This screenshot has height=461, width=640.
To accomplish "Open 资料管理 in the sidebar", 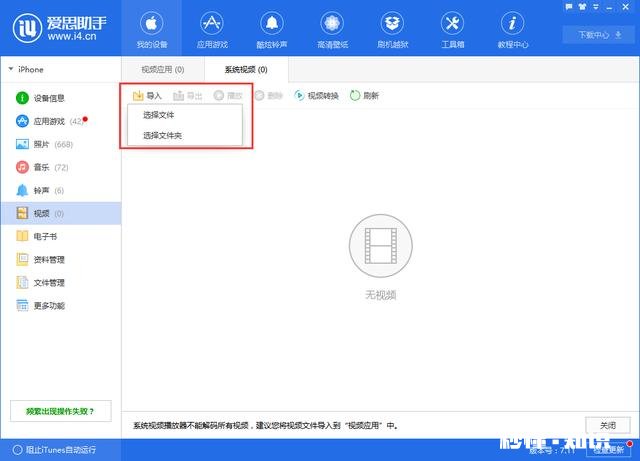I will pyautogui.click(x=61, y=259).
